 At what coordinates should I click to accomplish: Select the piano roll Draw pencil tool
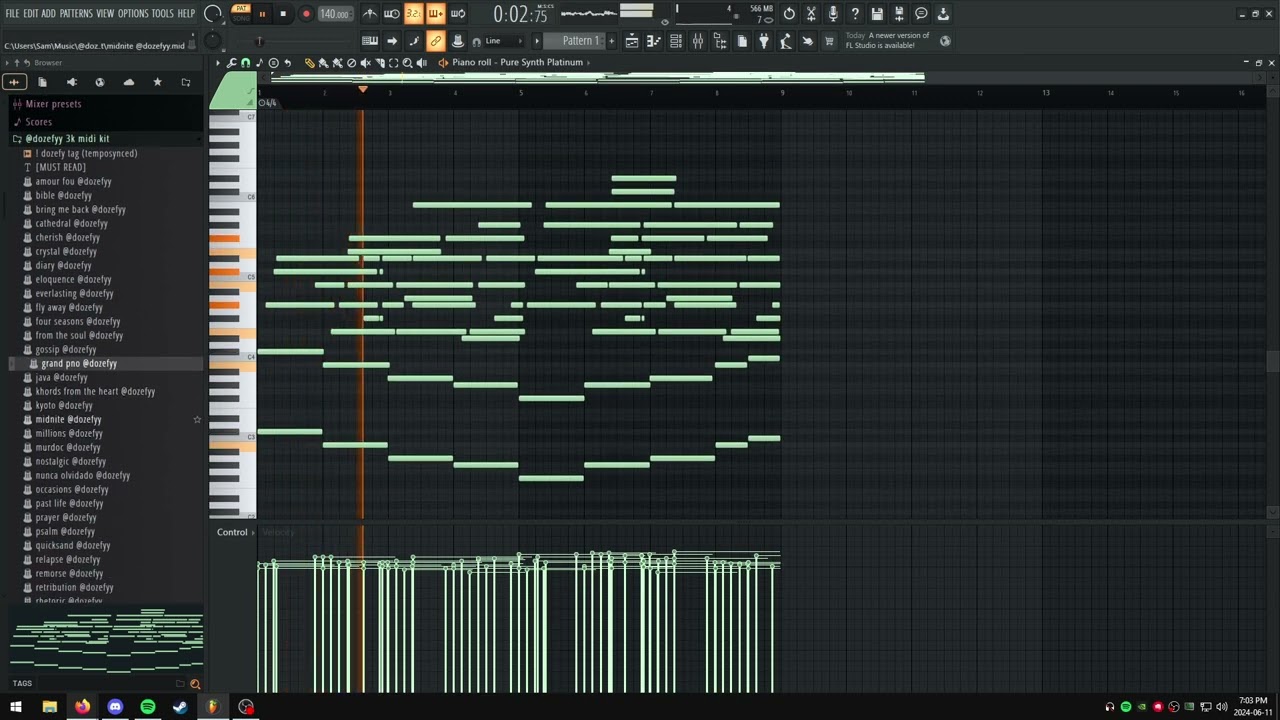(310, 63)
